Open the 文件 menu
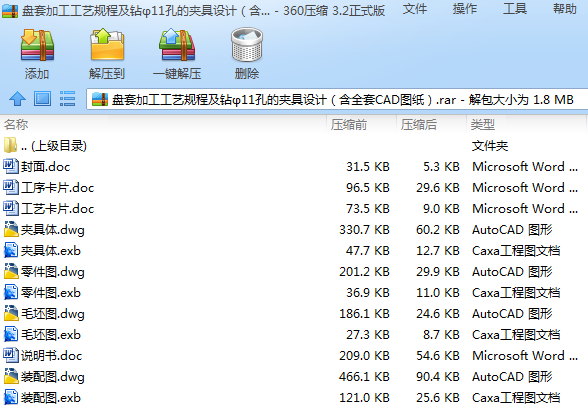Image resolution: width=588 pixels, height=418 pixels. pos(415,9)
